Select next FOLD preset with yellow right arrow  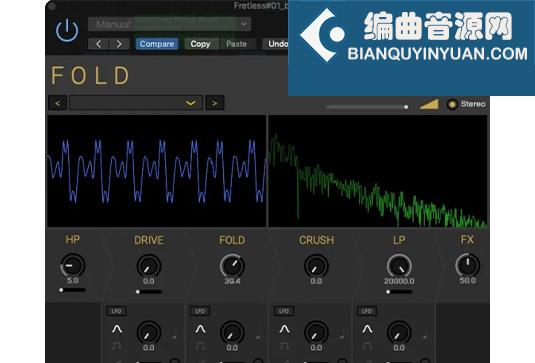pos(215,103)
